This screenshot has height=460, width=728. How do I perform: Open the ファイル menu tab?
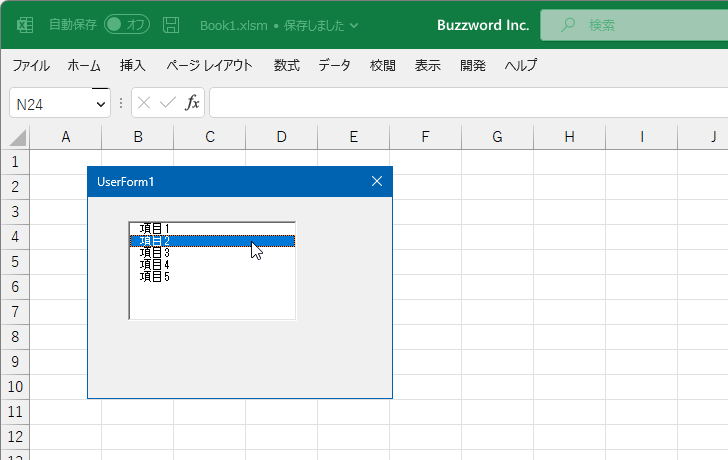coord(31,65)
